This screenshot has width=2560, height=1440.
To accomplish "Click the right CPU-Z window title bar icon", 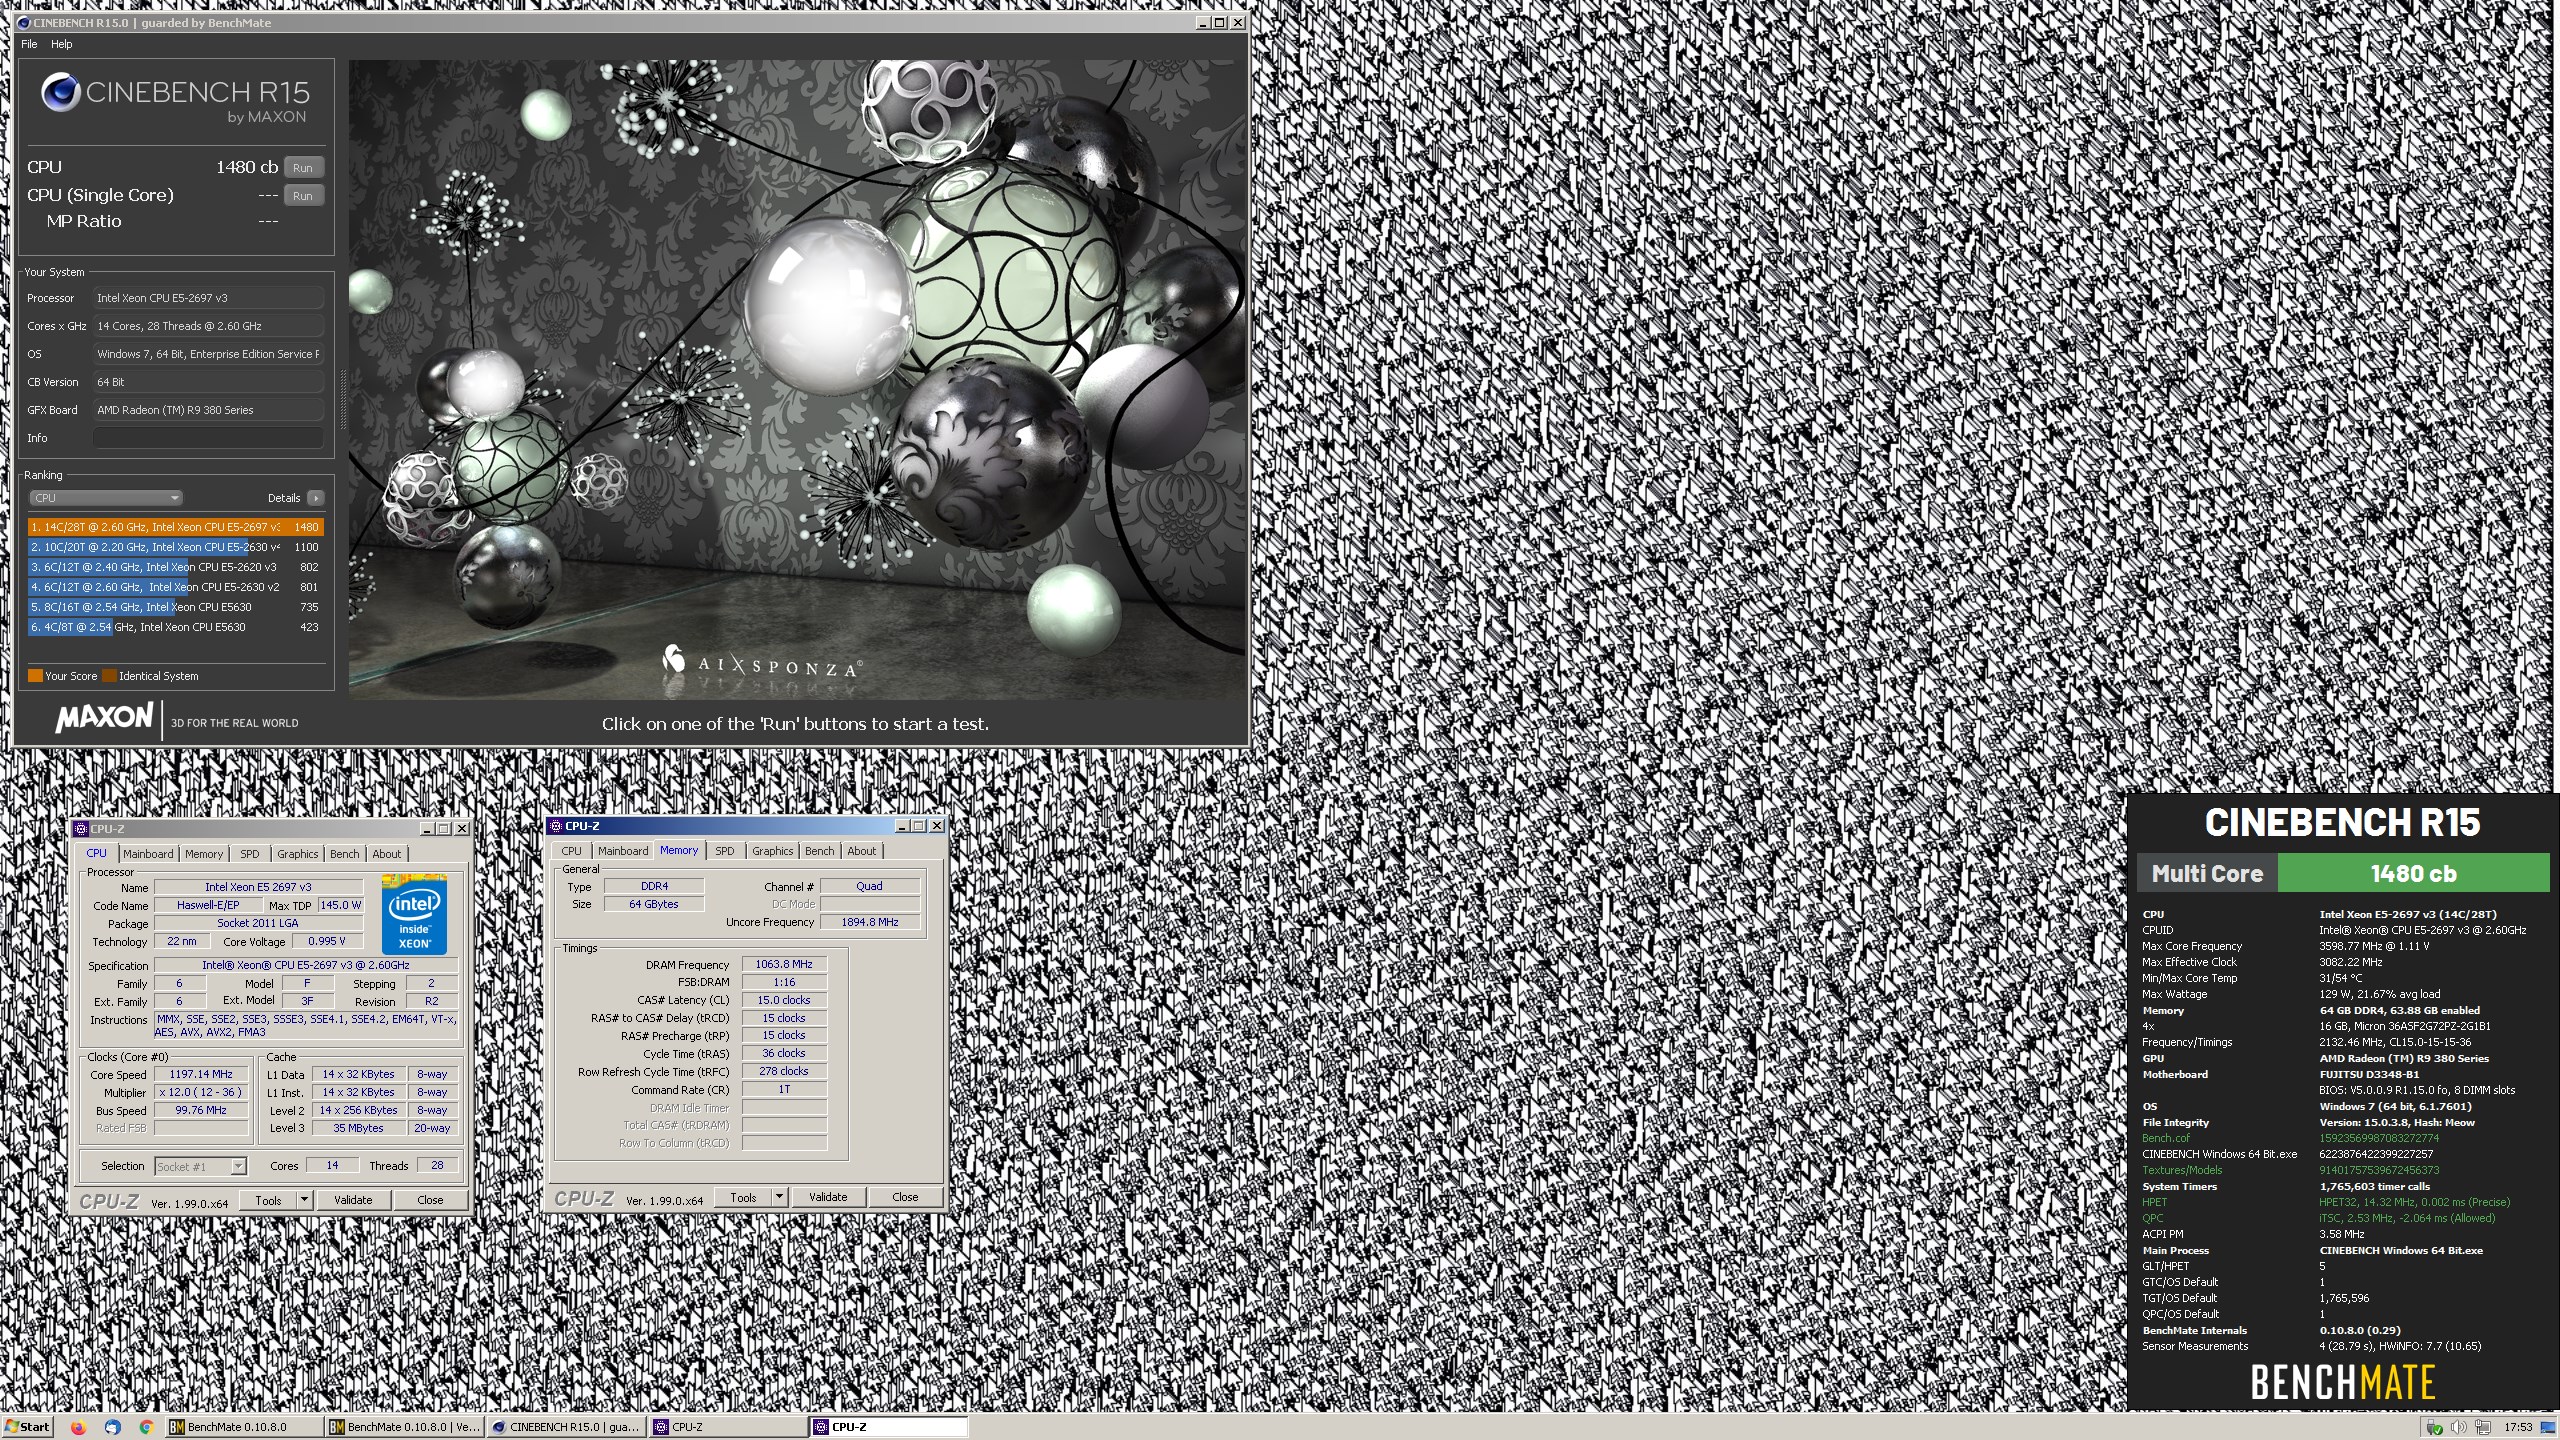I will [x=556, y=826].
